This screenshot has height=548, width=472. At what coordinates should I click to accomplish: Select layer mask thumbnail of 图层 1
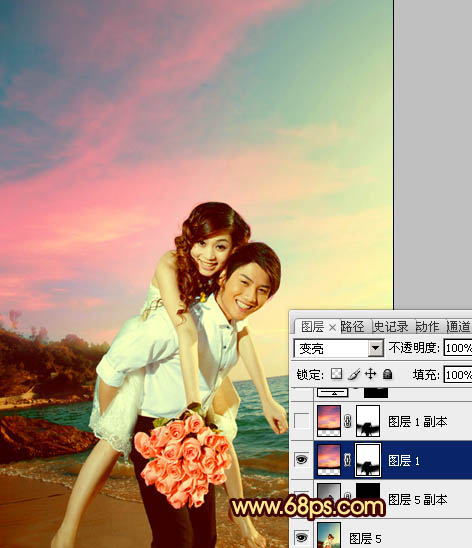coord(368,460)
